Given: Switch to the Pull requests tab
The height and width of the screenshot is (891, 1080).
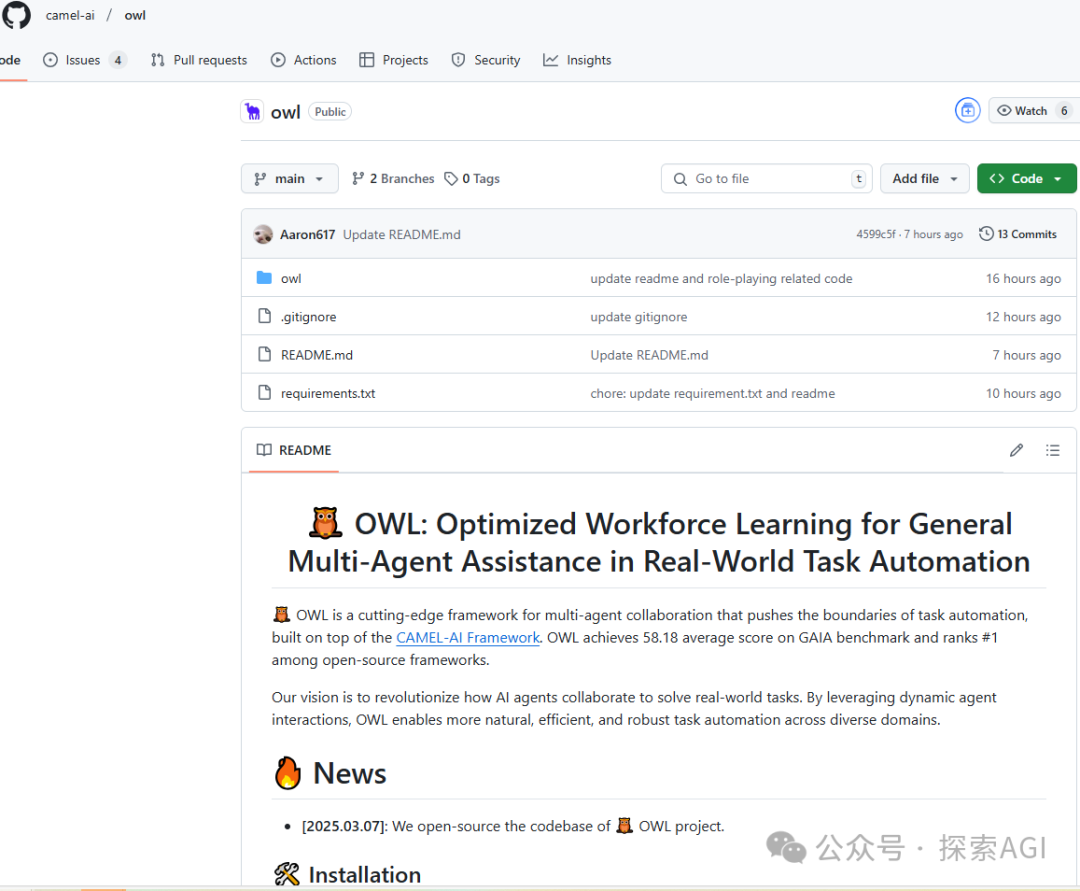Looking at the screenshot, I should (199, 60).
